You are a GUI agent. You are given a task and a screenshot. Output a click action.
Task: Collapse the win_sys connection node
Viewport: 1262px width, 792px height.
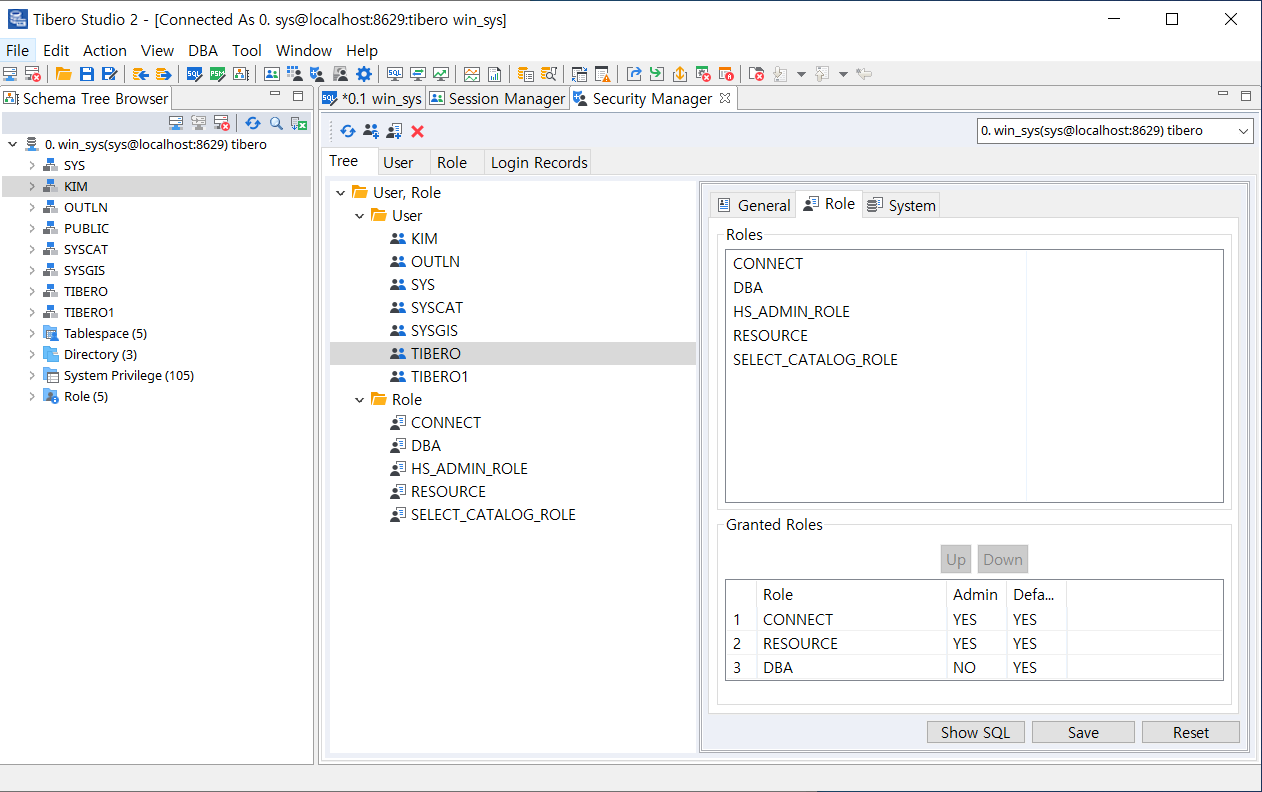[12, 144]
